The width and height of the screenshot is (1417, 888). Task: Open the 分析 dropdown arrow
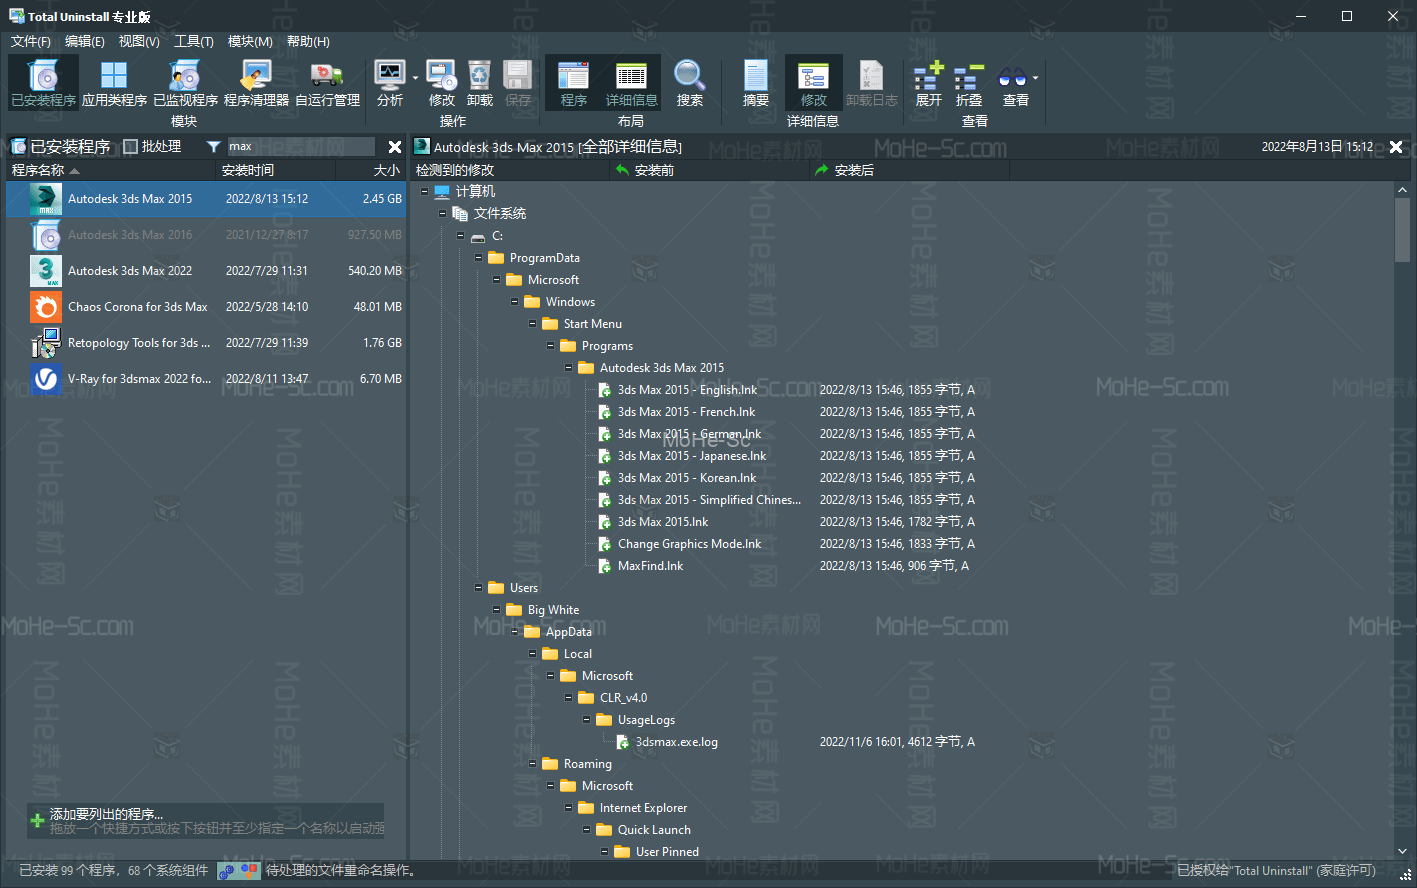click(x=415, y=78)
